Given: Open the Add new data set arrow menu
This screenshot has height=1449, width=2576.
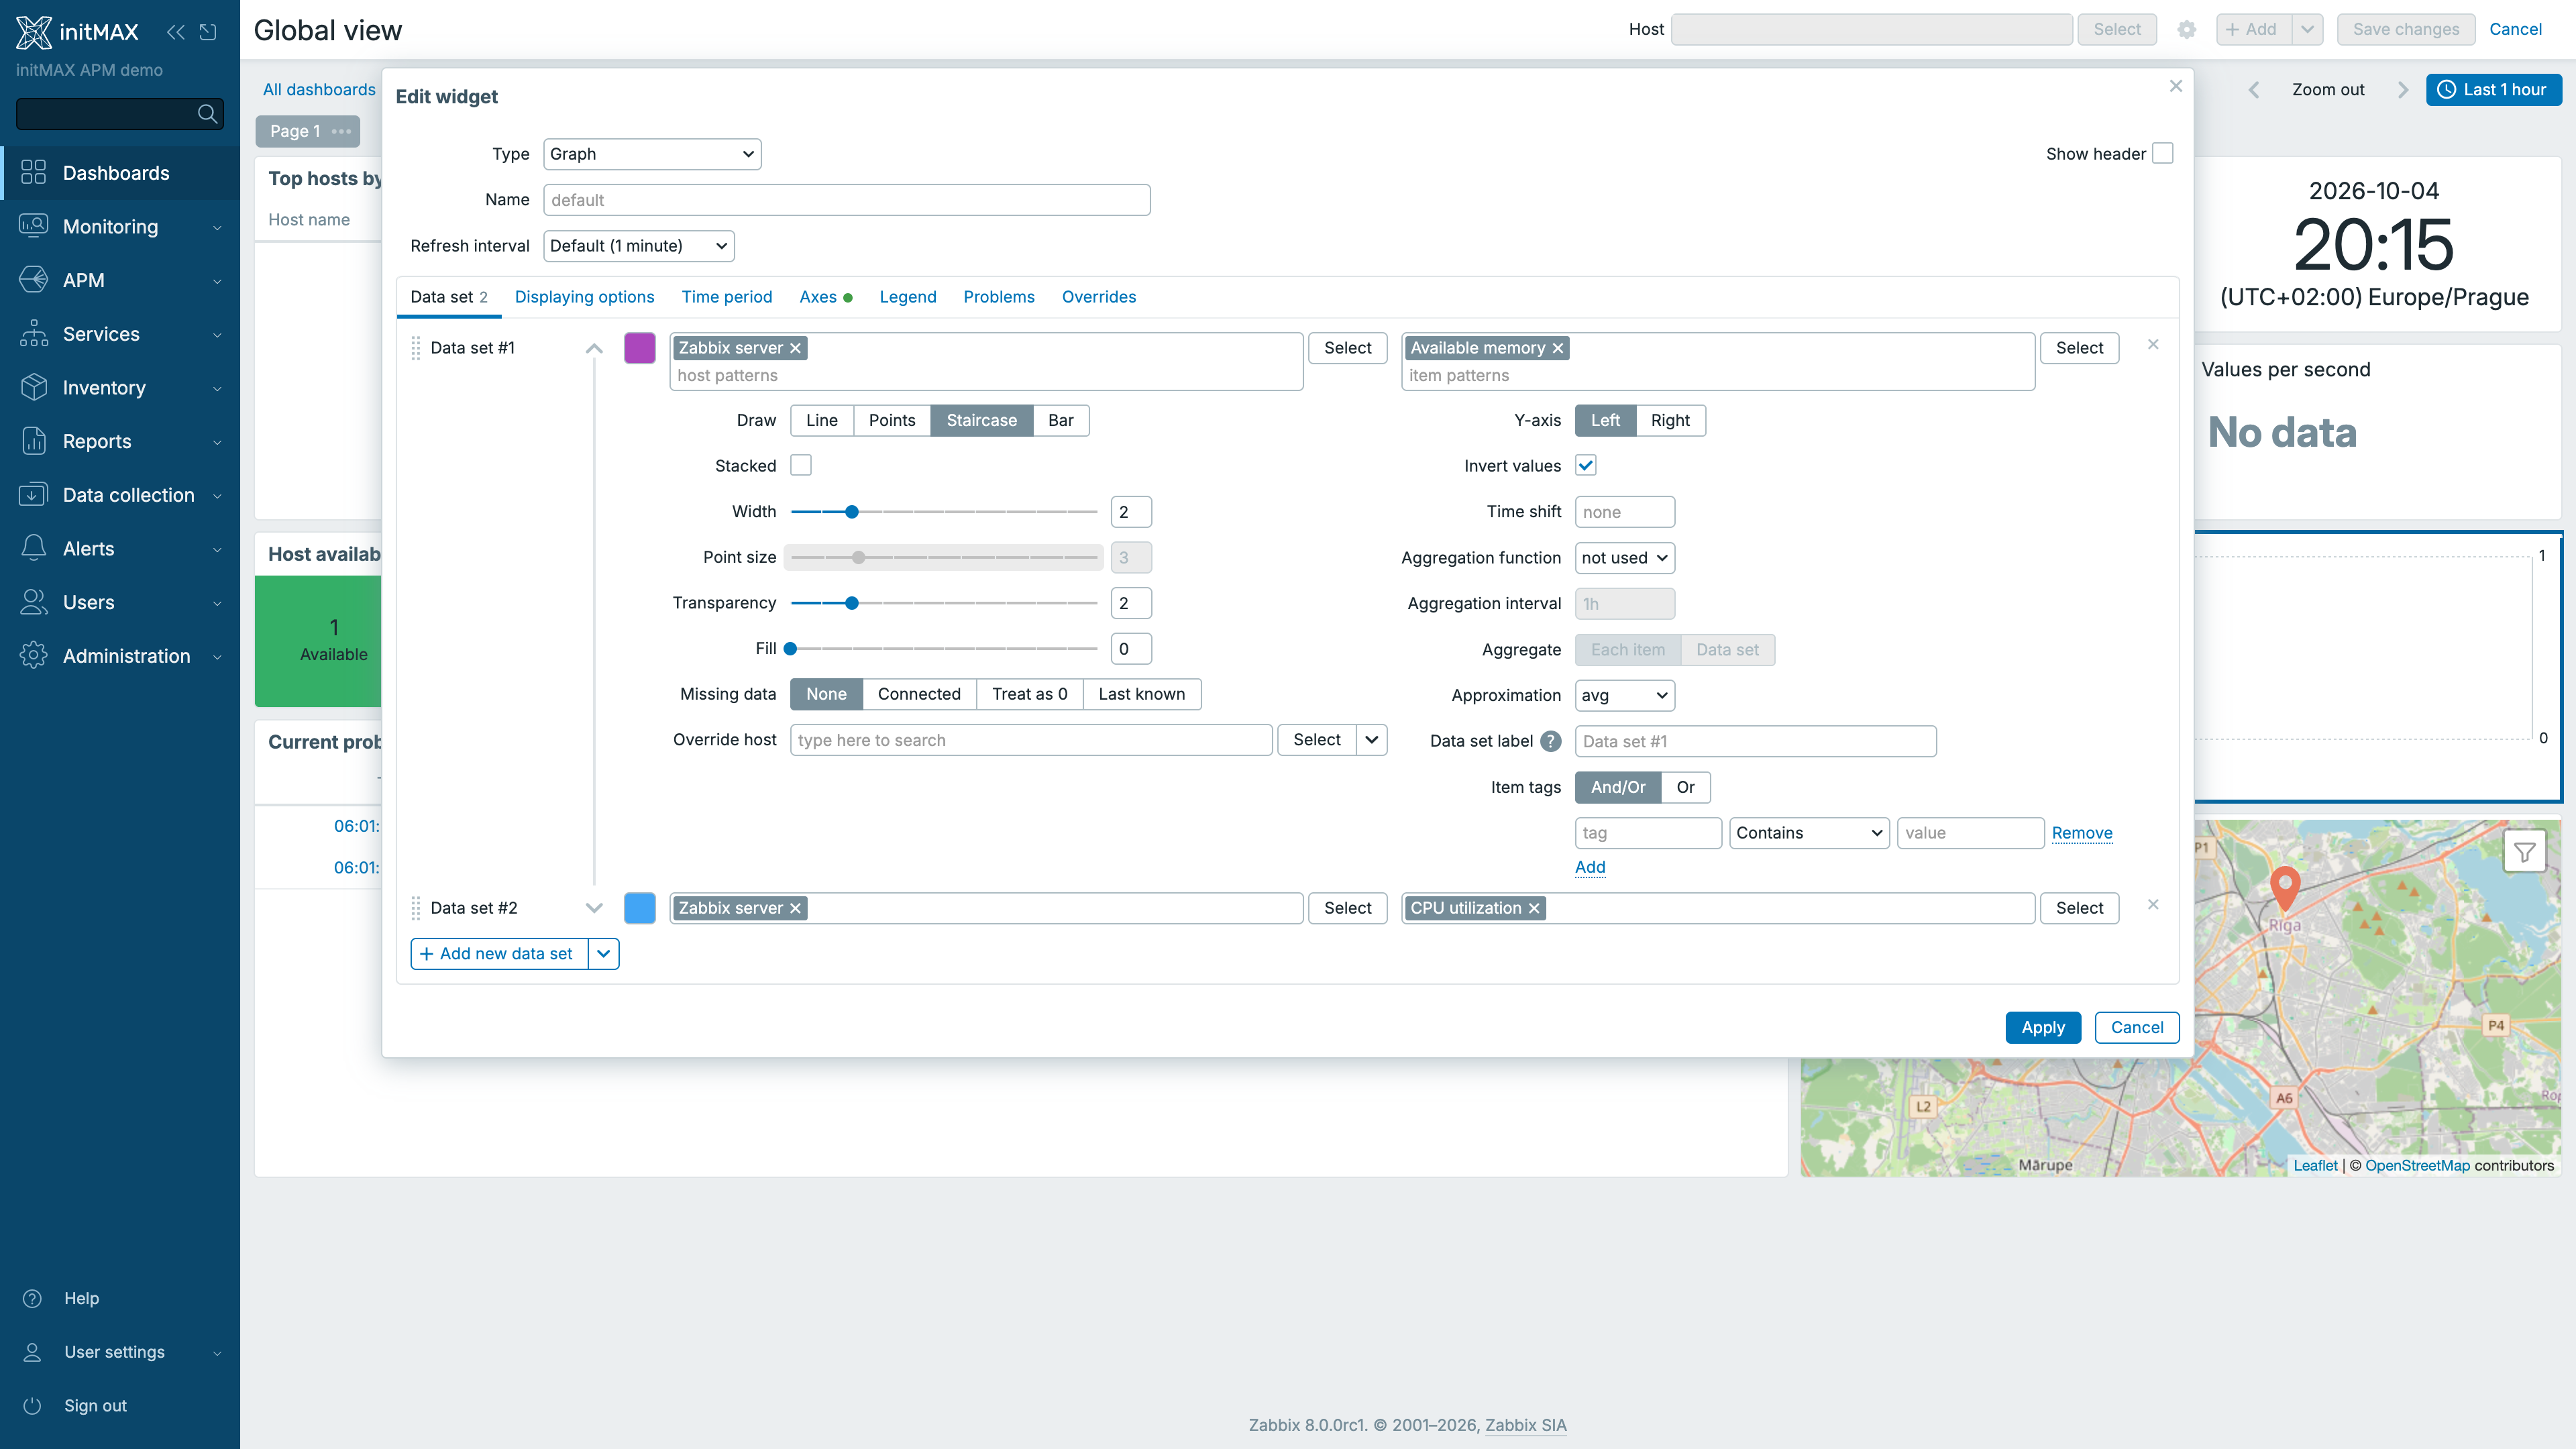Looking at the screenshot, I should (603, 954).
